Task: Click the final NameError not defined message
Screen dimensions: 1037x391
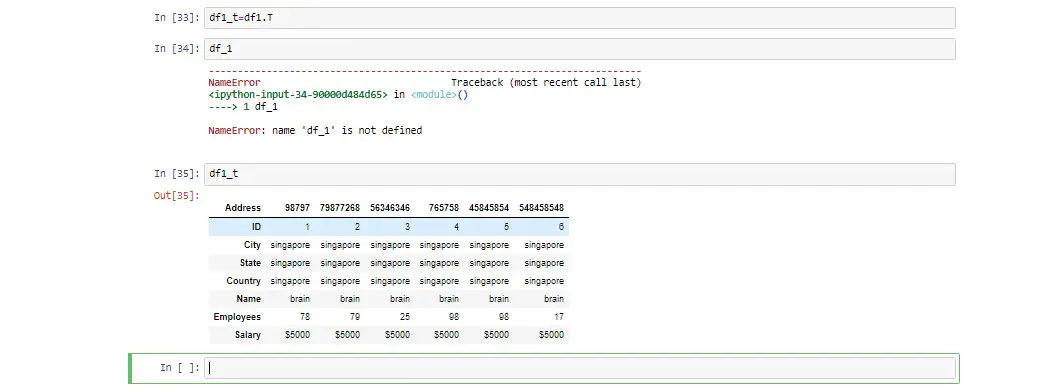Action: pyautogui.click(x=315, y=130)
